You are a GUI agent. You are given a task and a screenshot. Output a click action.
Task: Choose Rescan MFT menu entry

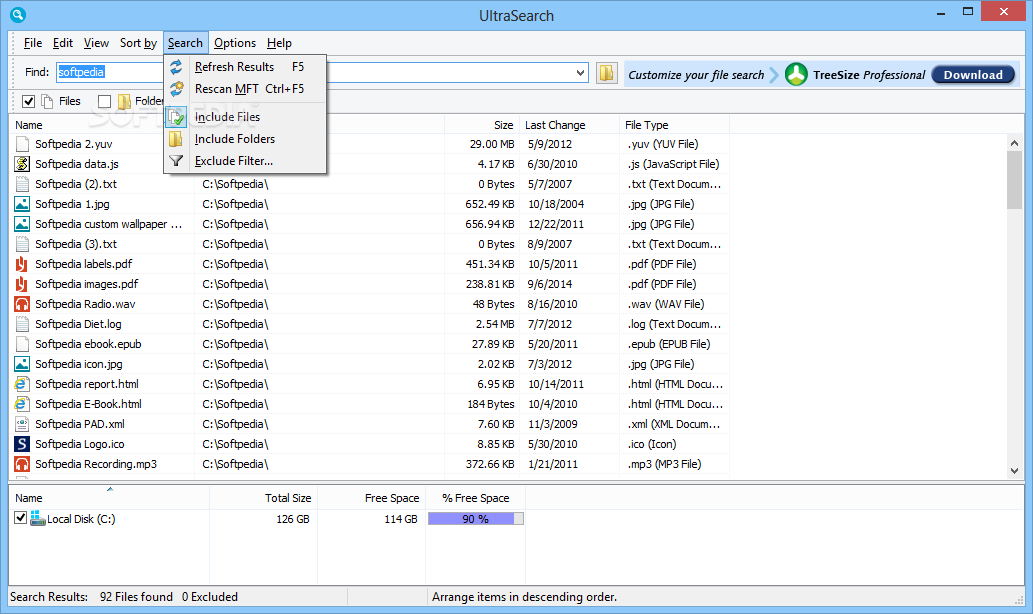click(245, 88)
